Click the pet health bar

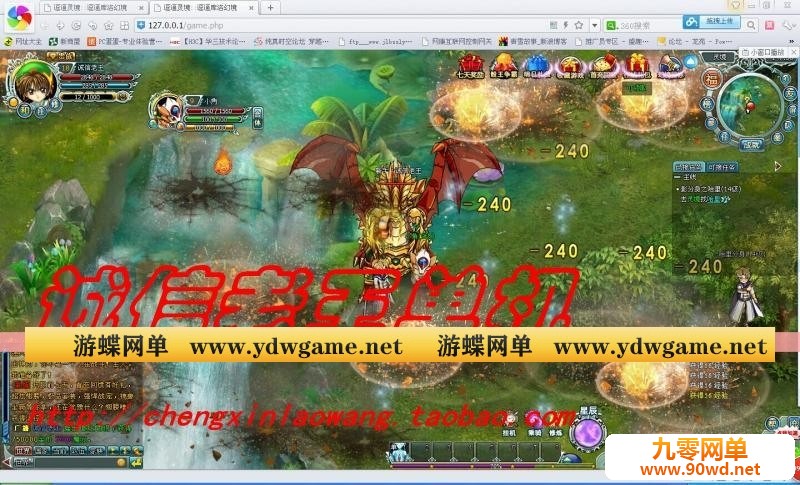click(x=216, y=111)
